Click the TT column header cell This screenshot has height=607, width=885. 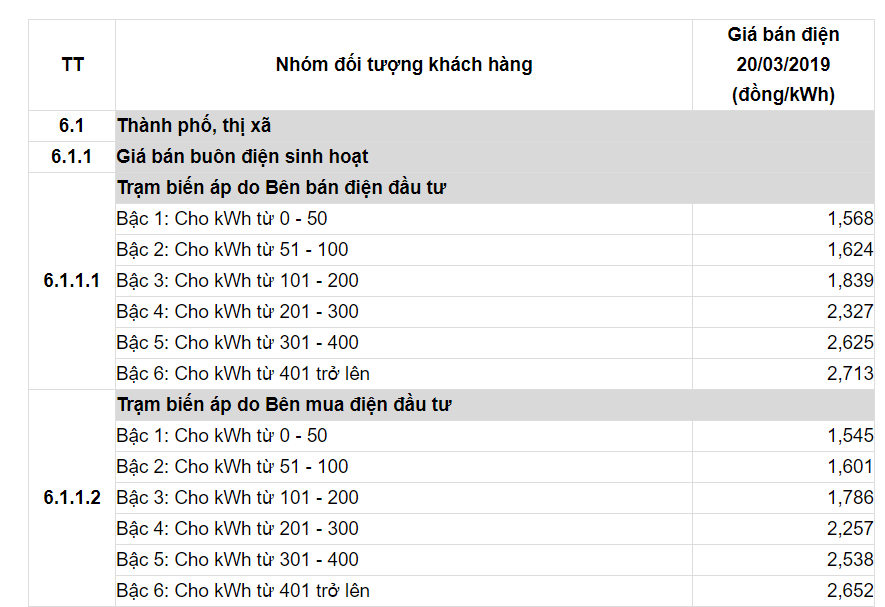[x=72, y=65]
